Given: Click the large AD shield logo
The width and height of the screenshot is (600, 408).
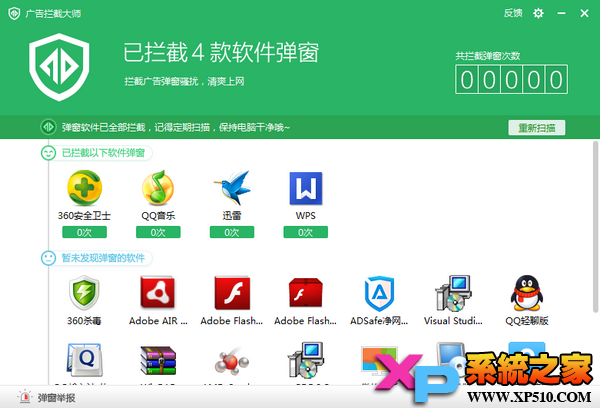Looking at the screenshot, I should [59, 67].
